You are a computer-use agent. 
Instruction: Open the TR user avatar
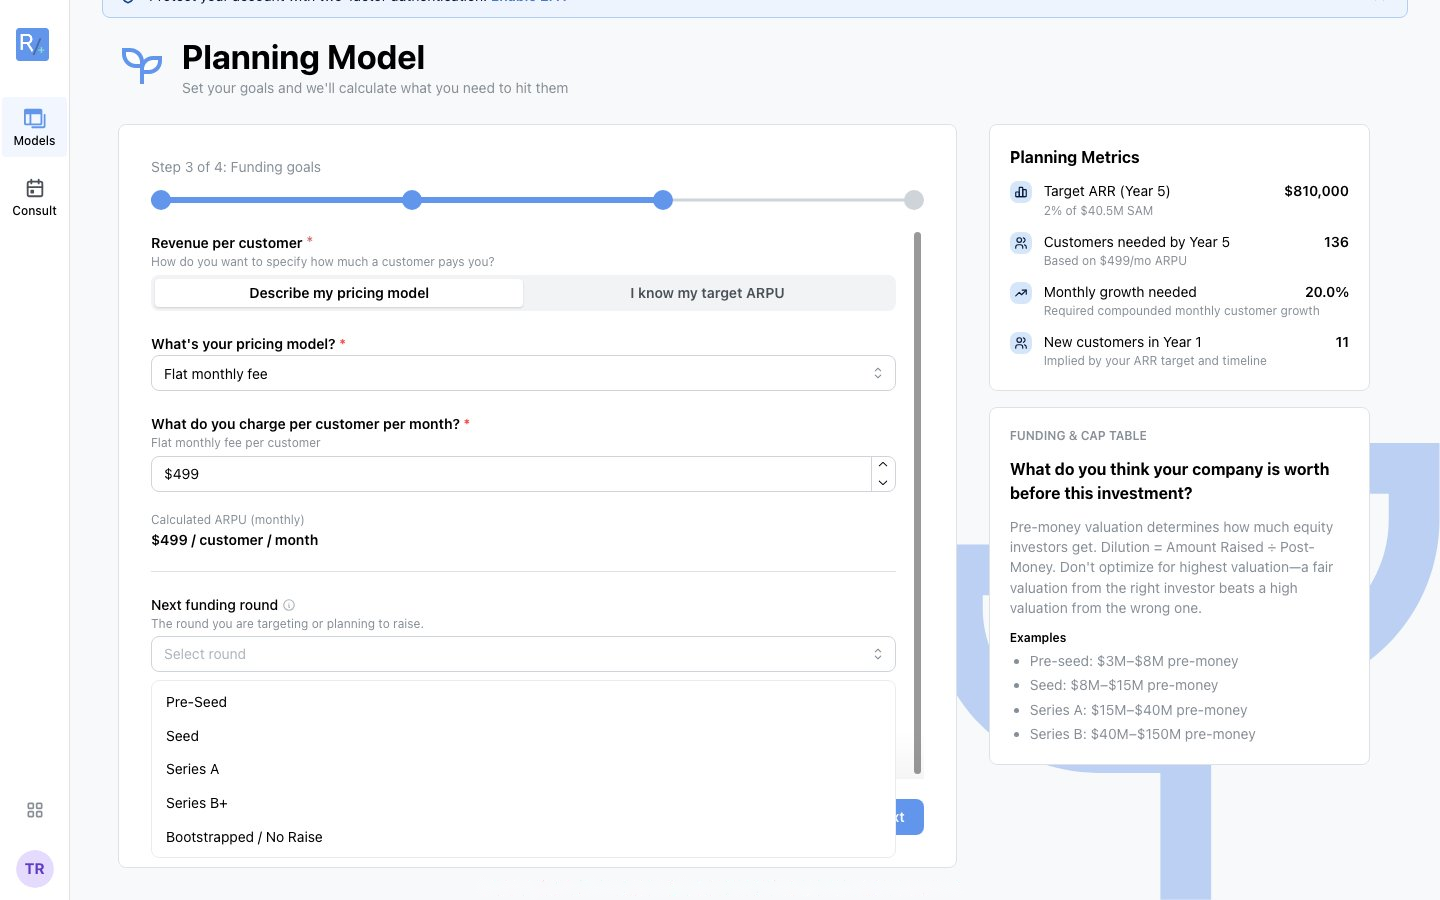35,869
